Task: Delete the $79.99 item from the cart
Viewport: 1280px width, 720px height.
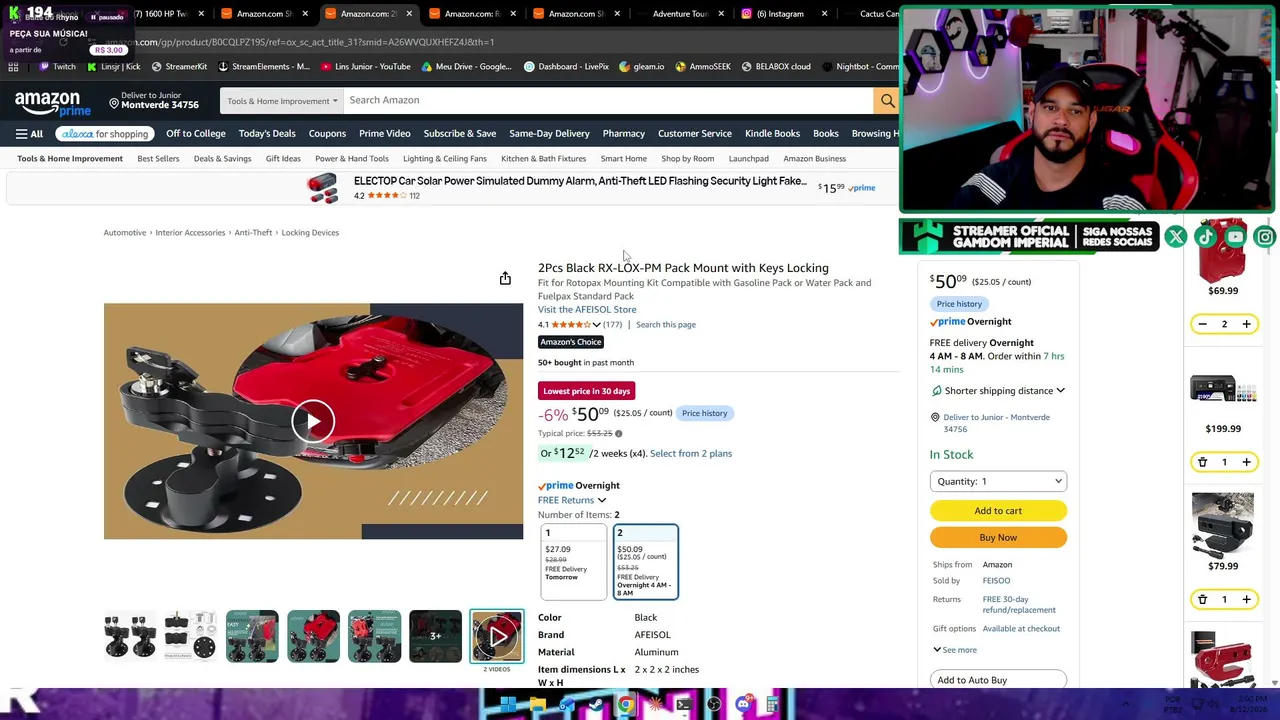Action: (x=1202, y=599)
